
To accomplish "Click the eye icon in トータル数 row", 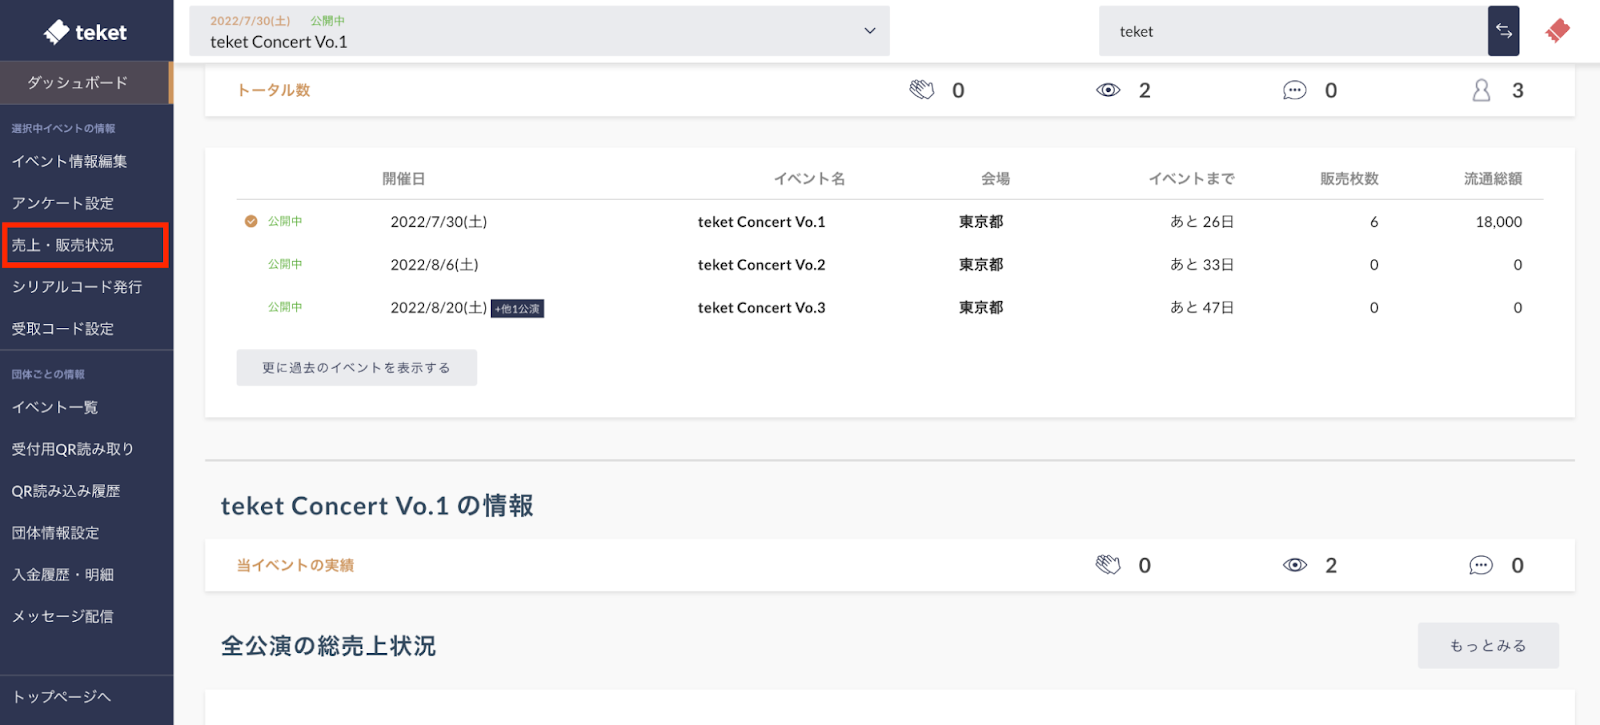I will (1108, 90).
